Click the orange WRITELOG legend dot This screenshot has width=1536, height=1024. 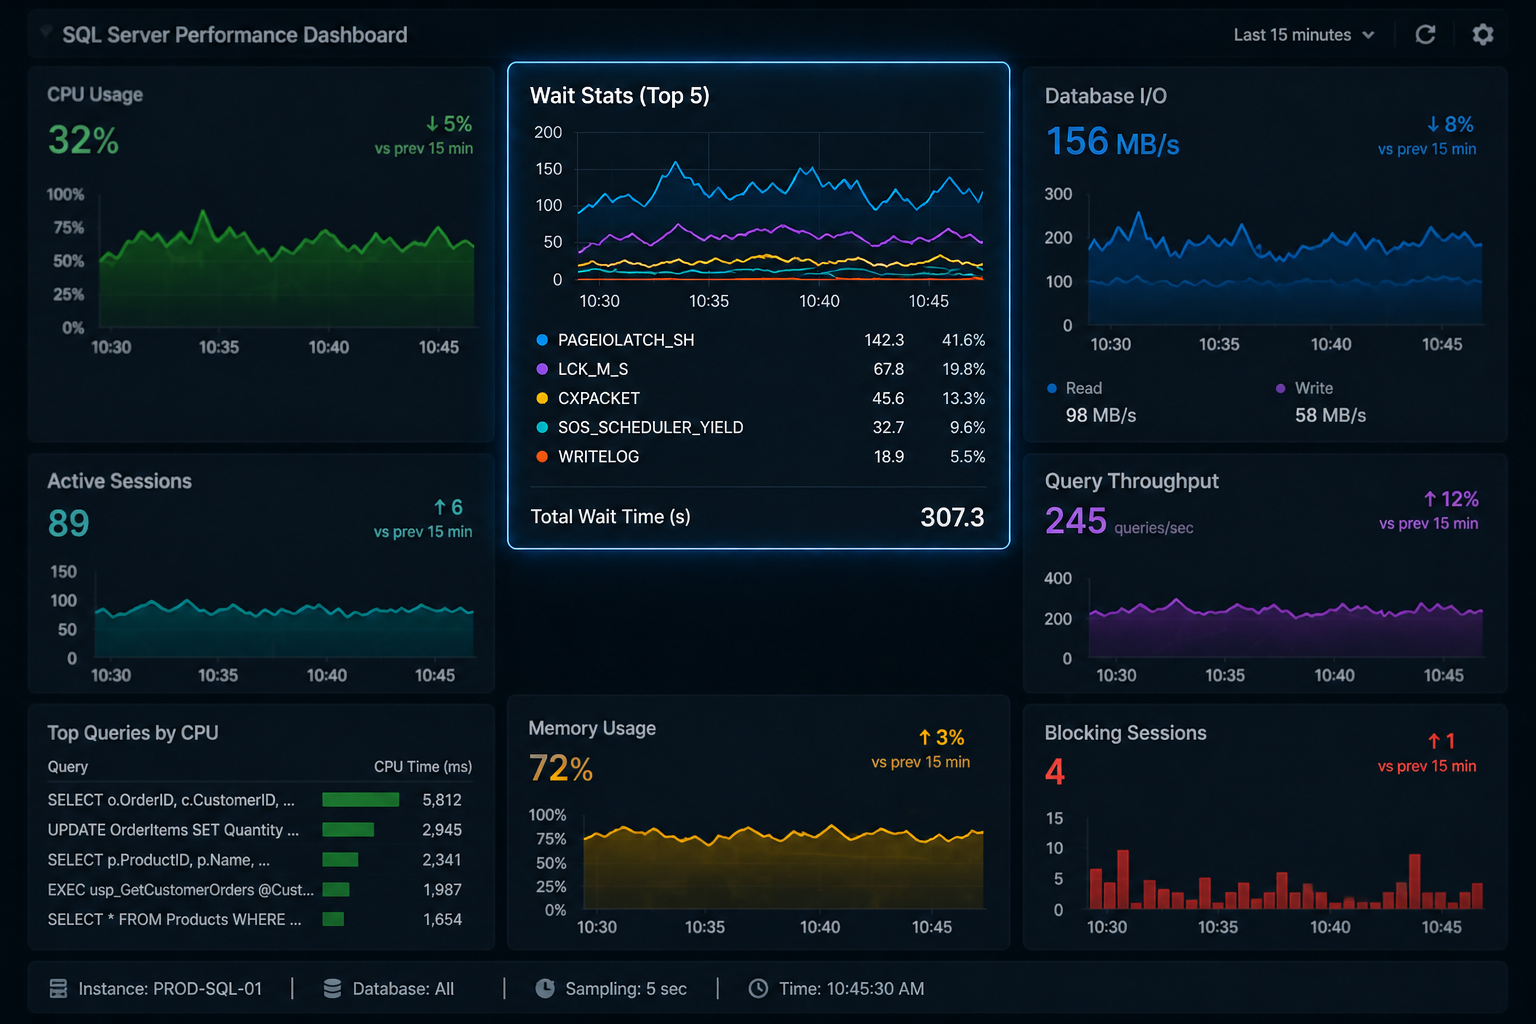542,456
